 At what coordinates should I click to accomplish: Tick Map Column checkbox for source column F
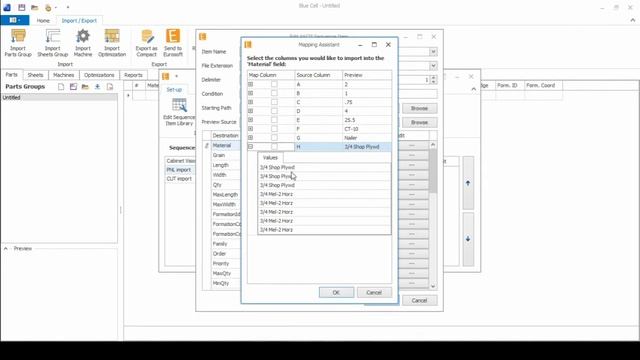[x=274, y=129]
